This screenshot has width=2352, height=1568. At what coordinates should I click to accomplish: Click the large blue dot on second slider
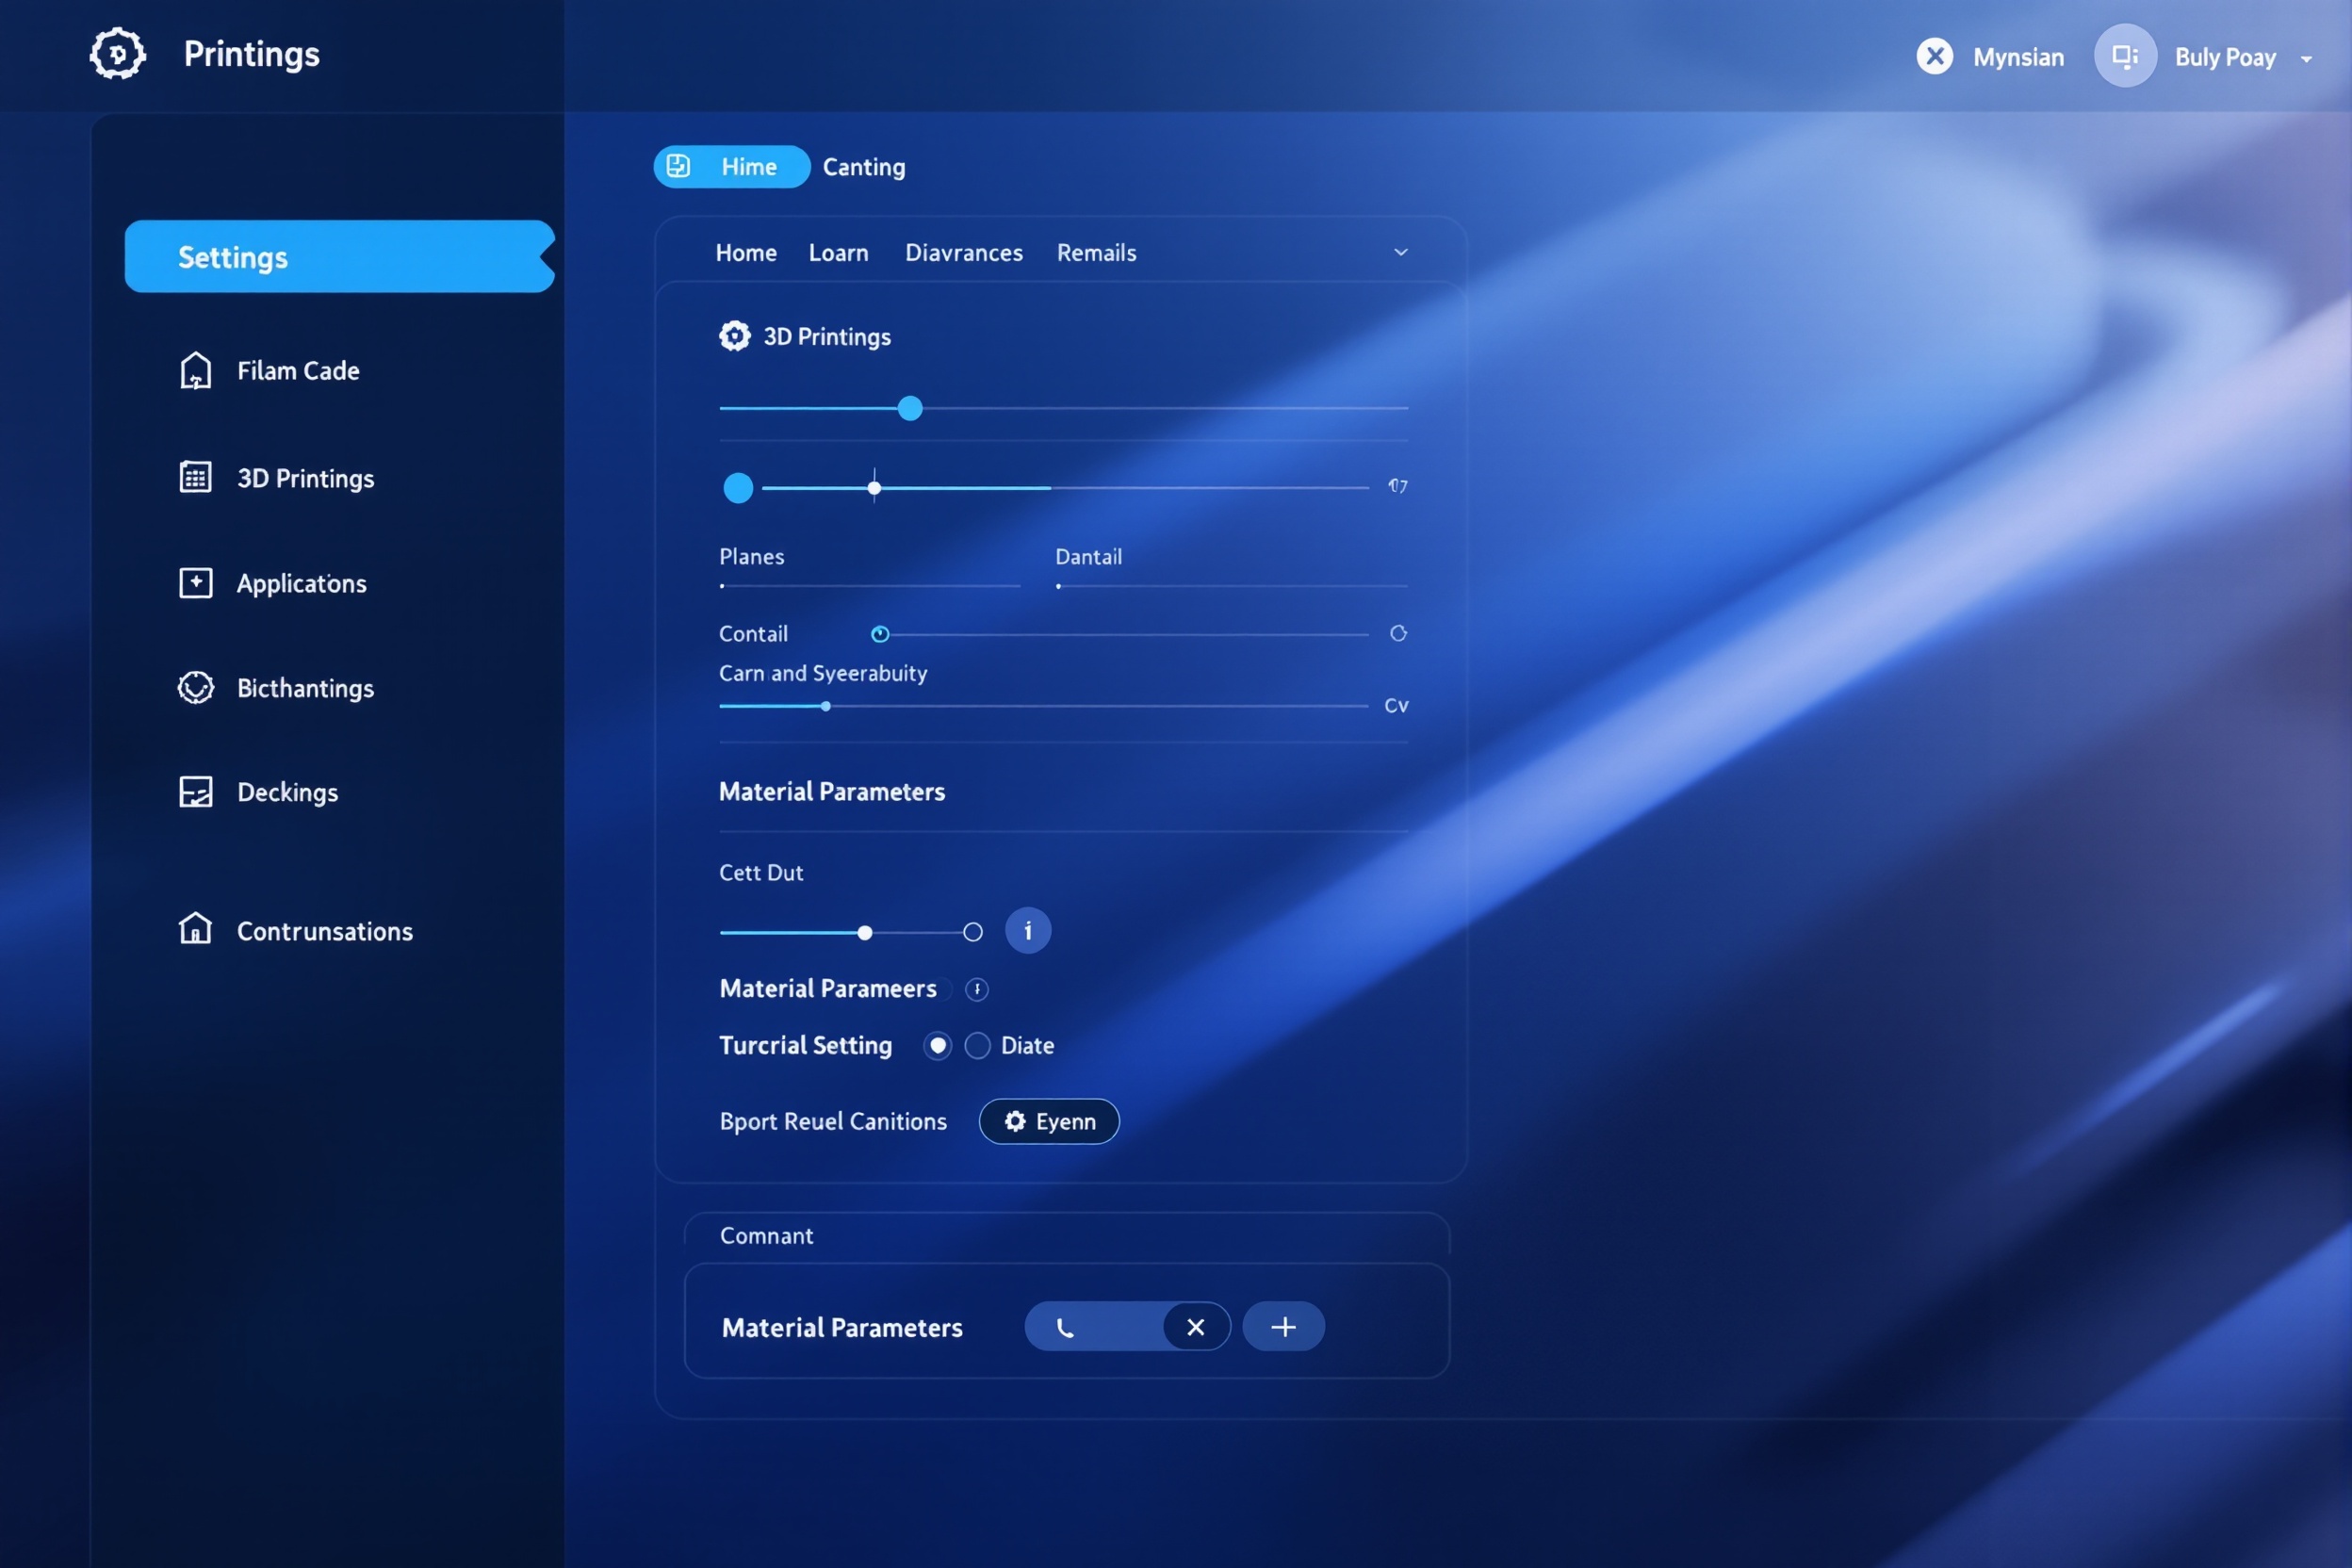(x=738, y=488)
